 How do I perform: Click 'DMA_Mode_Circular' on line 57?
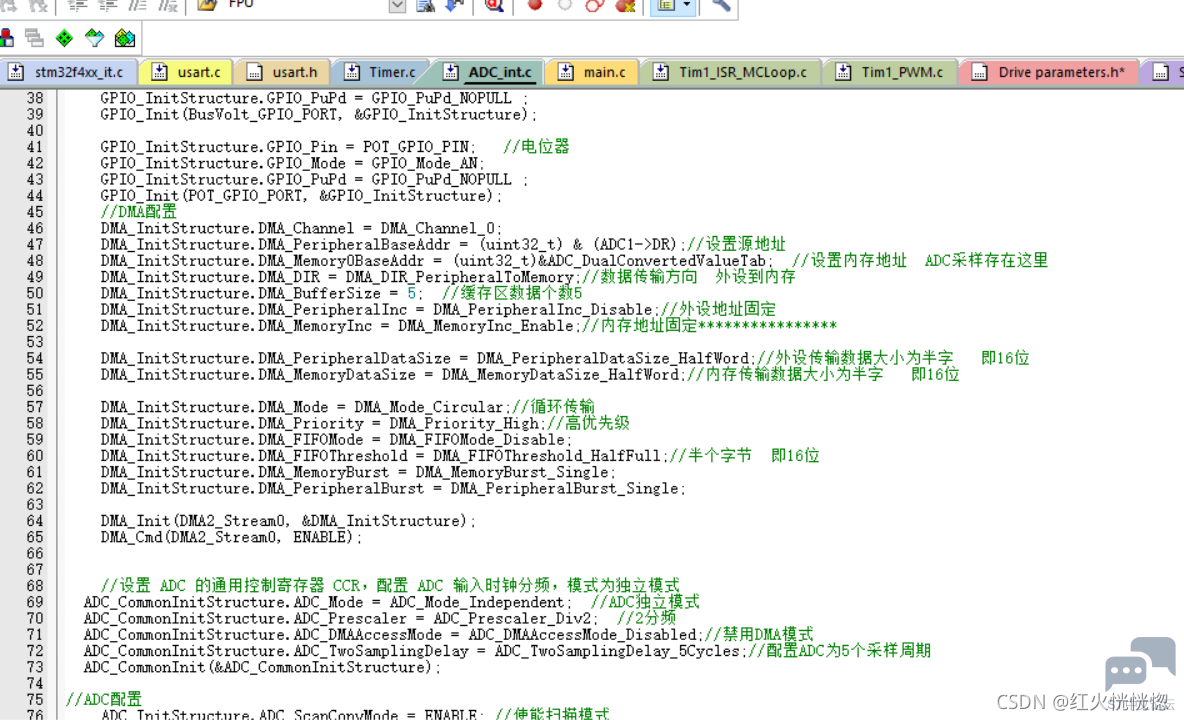[428, 408]
